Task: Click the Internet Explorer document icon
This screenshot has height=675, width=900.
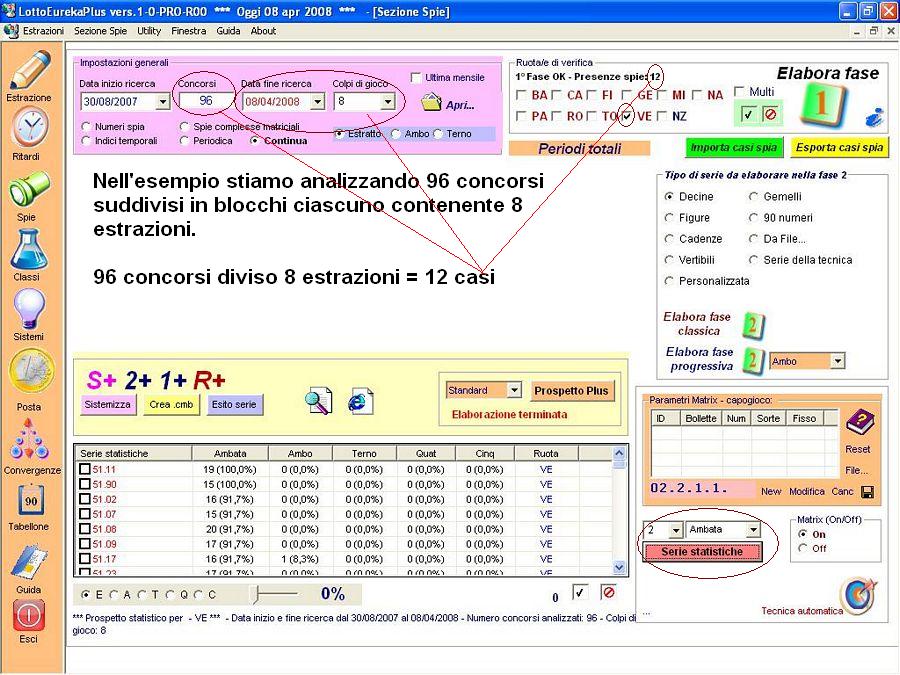Action: click(x=360, y=401)
